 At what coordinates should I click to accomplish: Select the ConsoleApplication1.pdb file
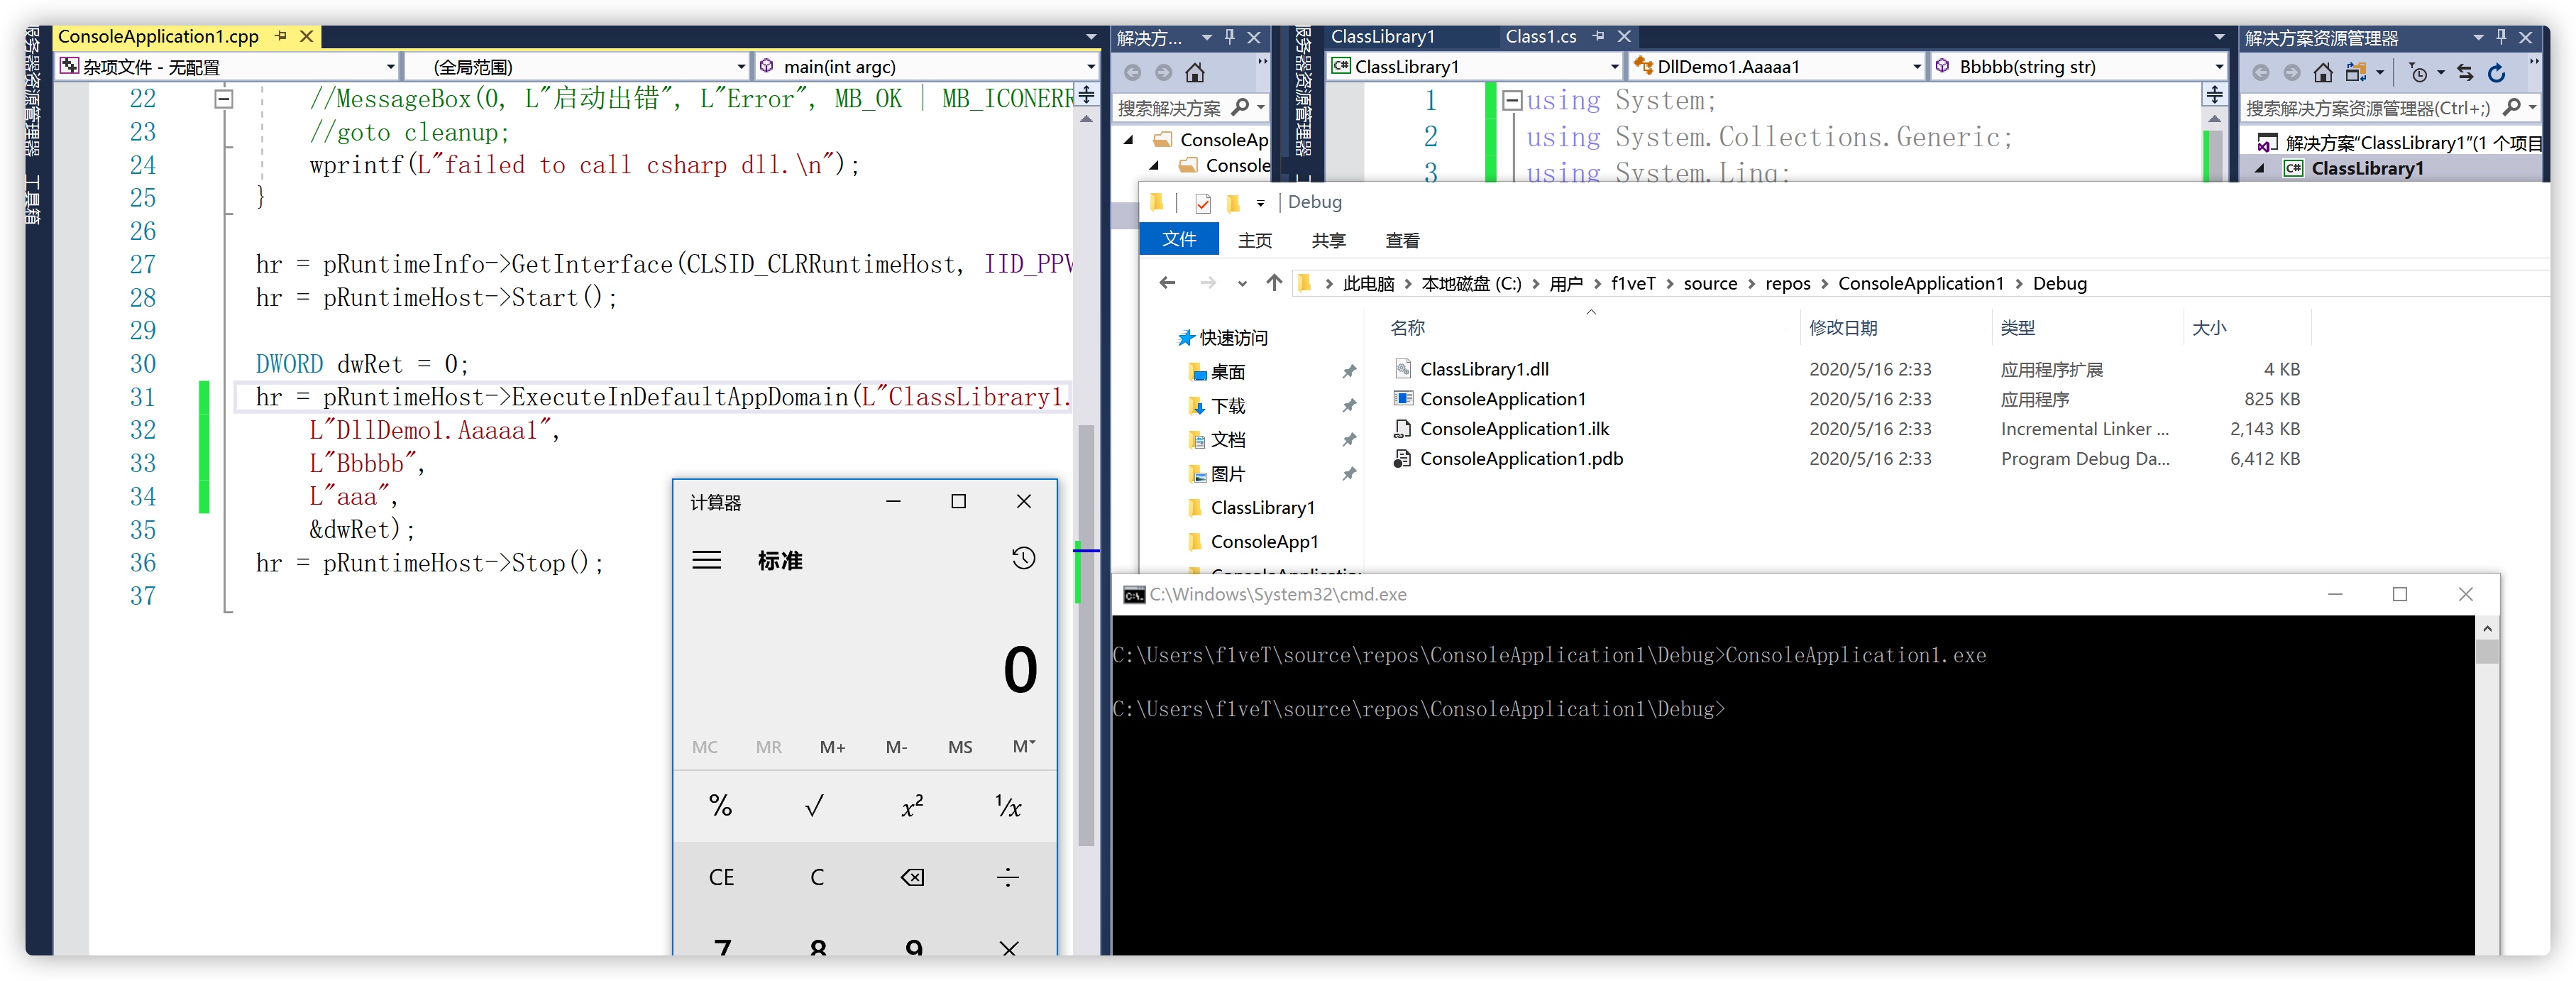pyautogui.click(x=1521, y=458)
